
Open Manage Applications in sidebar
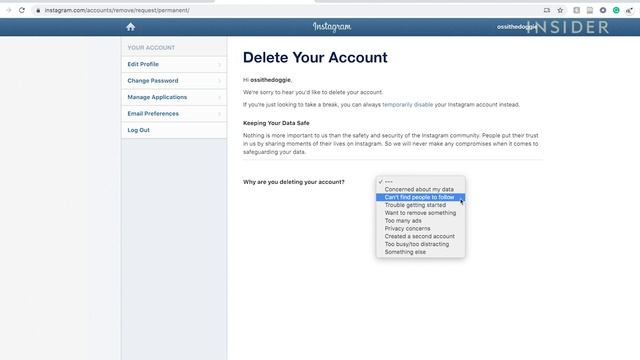[x=174, y=97]
